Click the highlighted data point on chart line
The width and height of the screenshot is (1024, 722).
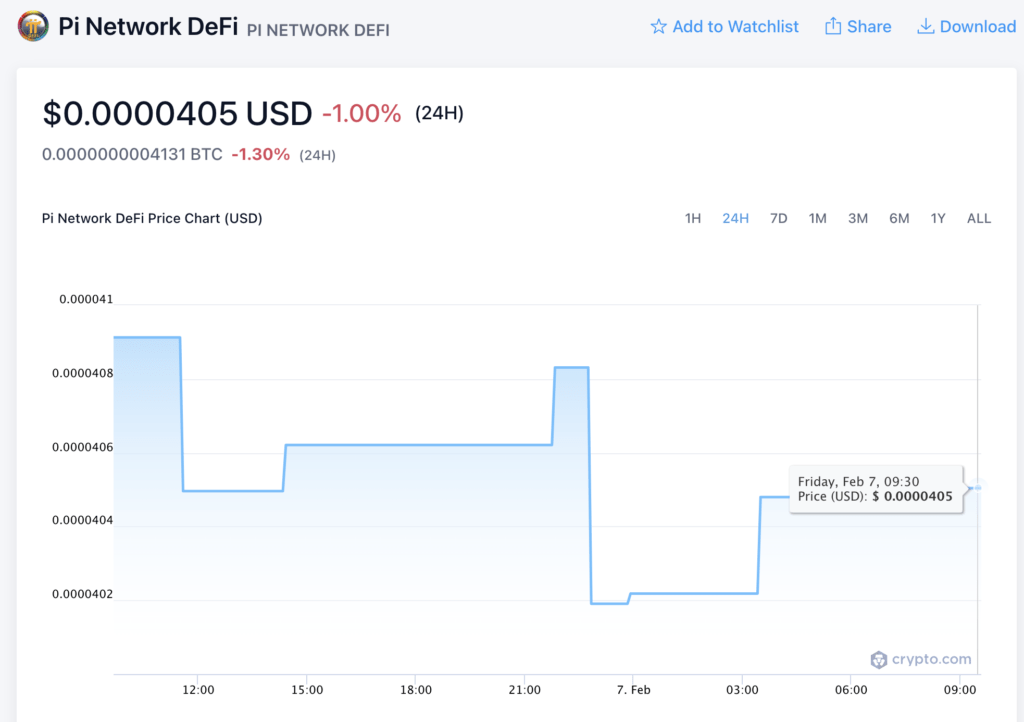tap(978, 487)
